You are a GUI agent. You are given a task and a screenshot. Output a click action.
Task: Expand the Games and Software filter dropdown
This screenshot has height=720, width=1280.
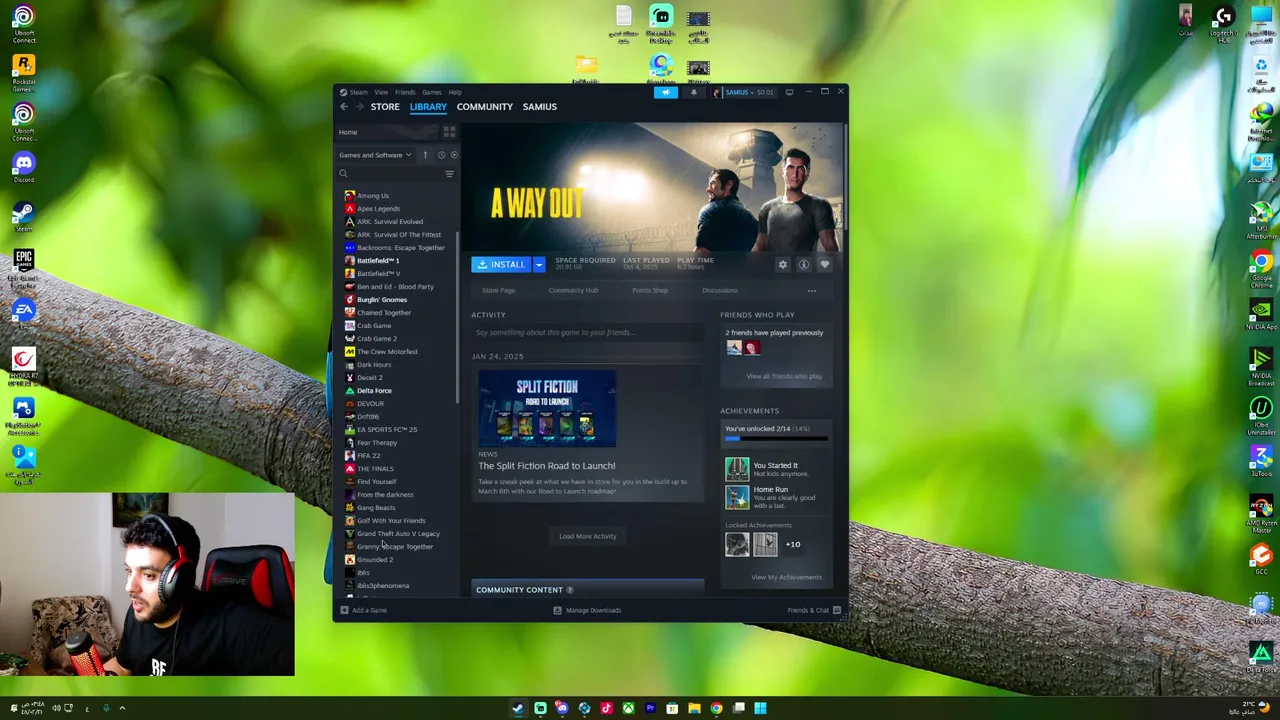375,155
